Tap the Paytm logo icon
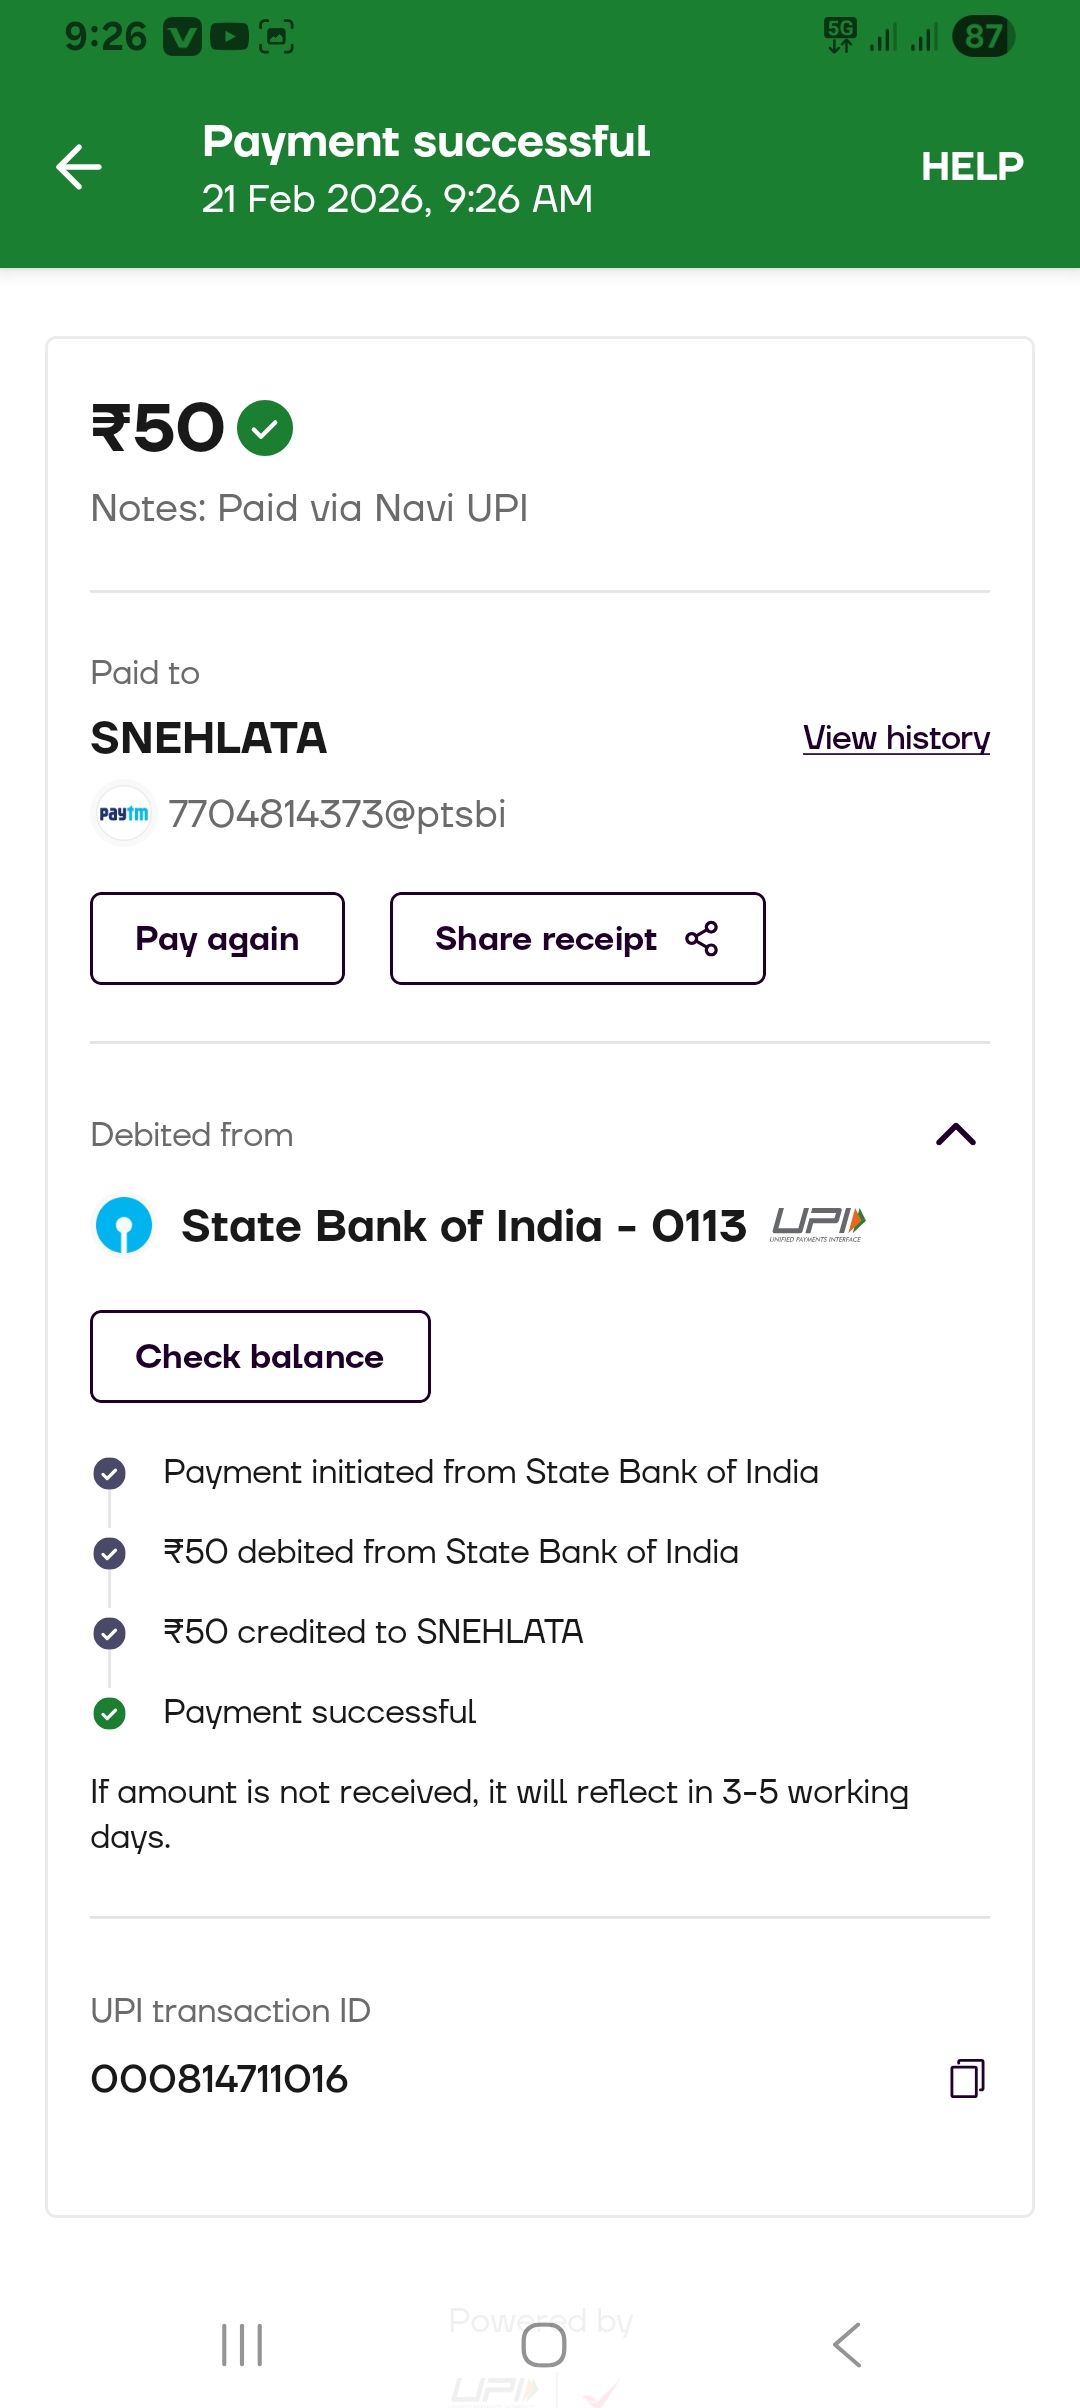The width and height of the screenshot is (1080, 2408). 124,814
